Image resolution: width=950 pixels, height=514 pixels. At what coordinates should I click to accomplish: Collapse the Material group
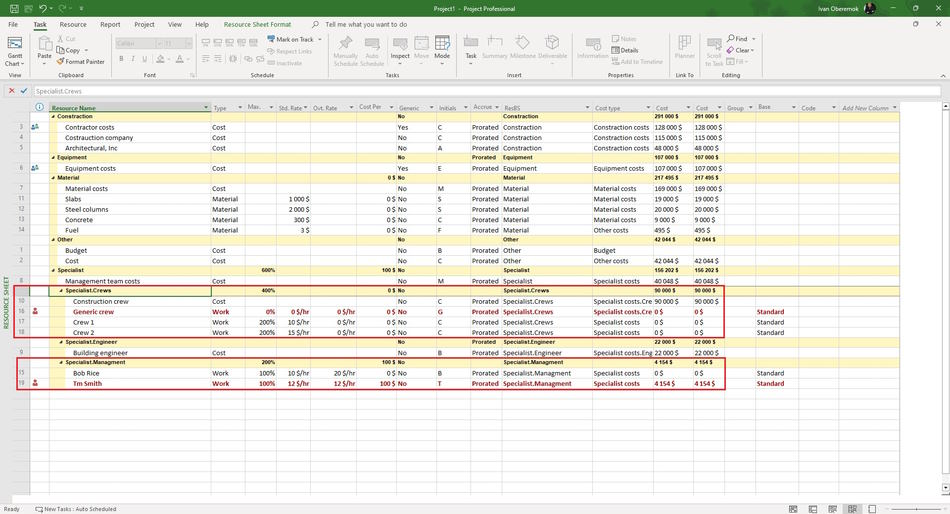53,178
